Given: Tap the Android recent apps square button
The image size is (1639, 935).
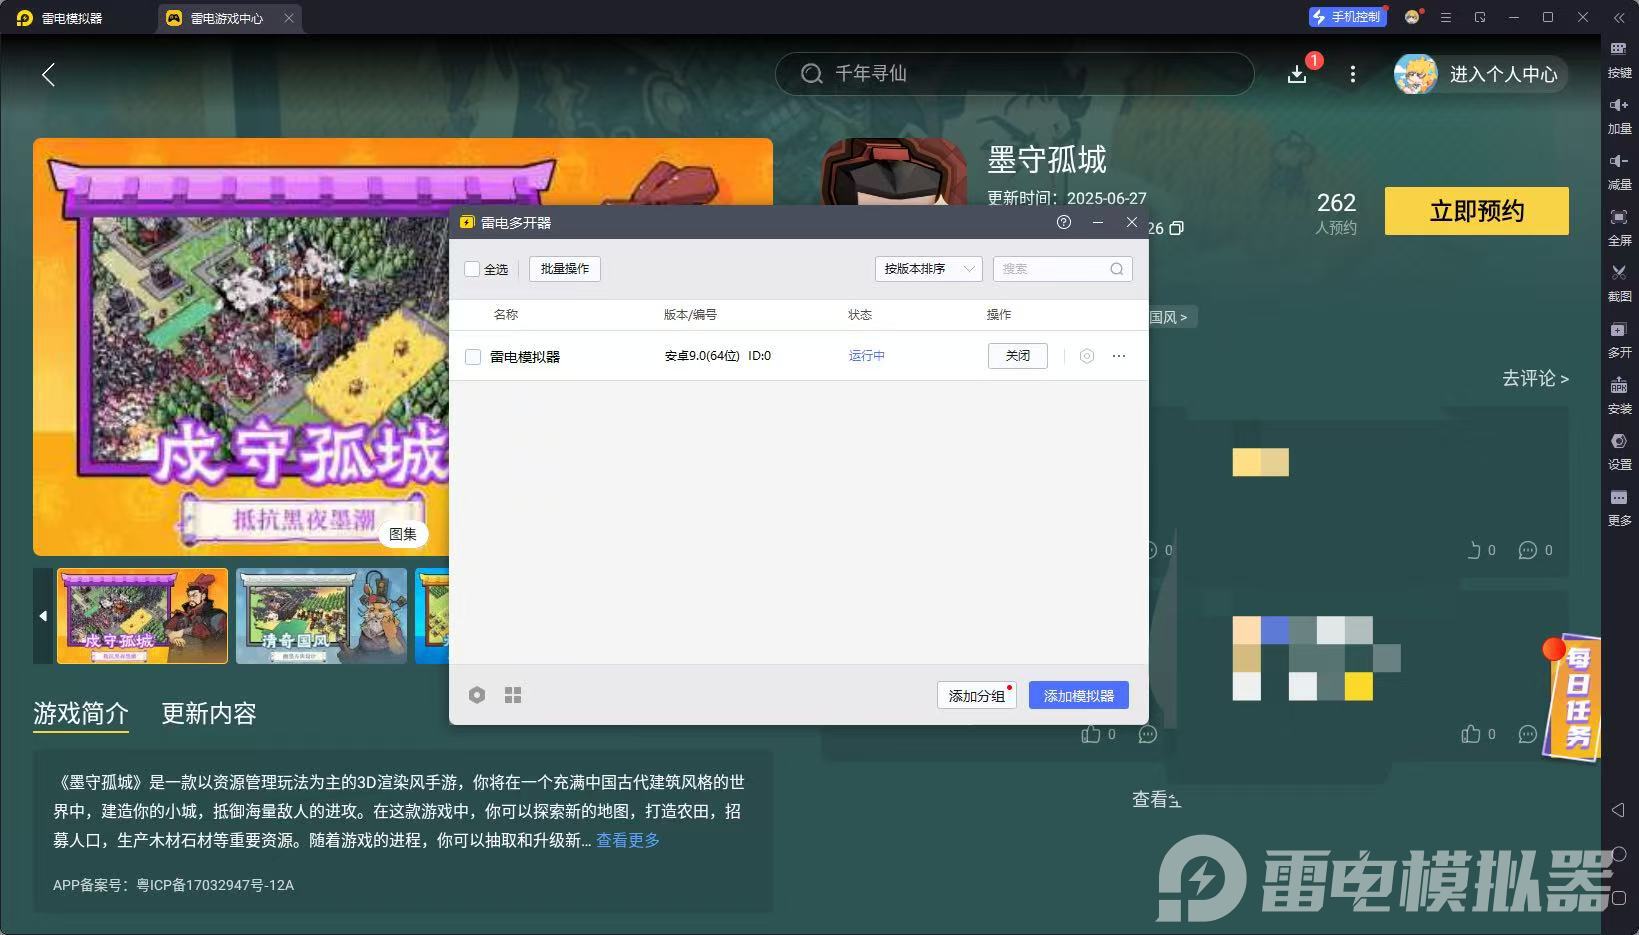Looking at the screenshot, I should [x=1619, y=898].
